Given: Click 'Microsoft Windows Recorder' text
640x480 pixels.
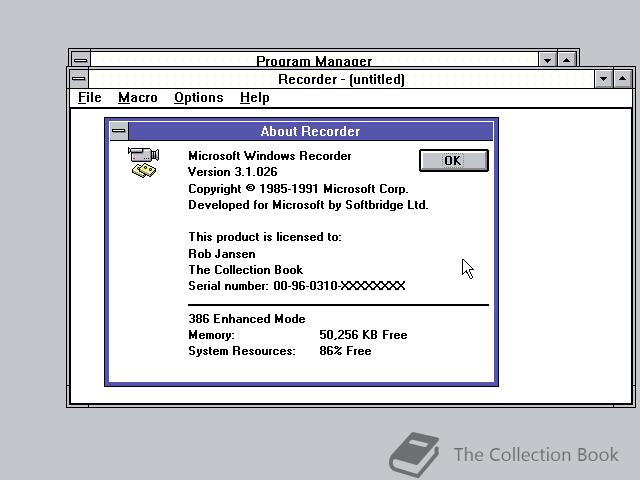Looking at the screenshot, I should [270, 156].
